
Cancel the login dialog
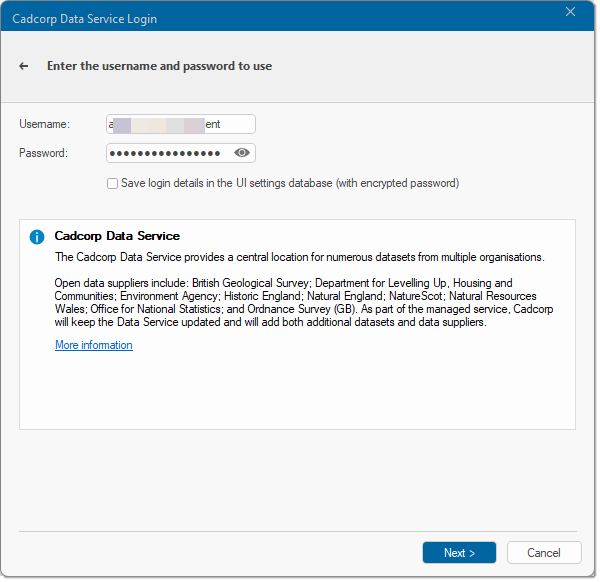click(544, 553)
